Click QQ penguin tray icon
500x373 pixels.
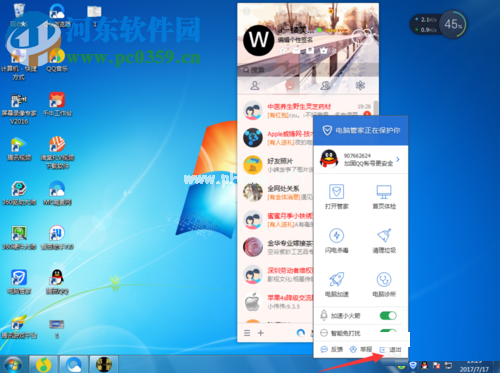(x=424, y=365)
